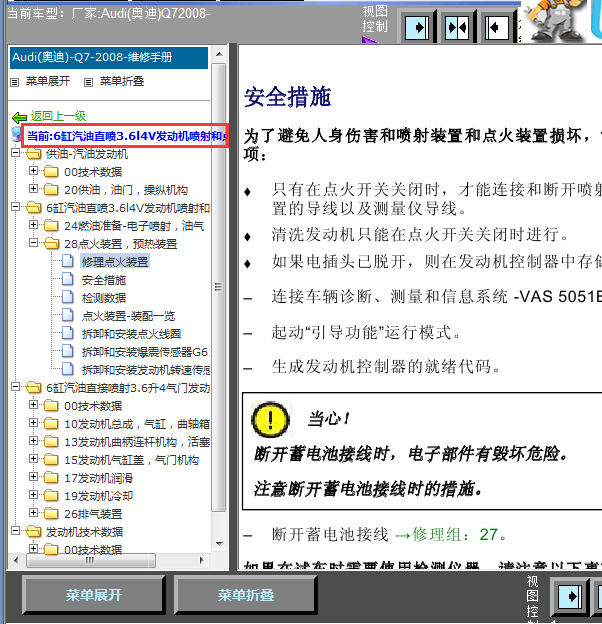The height and width of the screenshot is (624, 602).
Task: Click the 安全措施 heading in the content pane
Action: coord(287,97)
